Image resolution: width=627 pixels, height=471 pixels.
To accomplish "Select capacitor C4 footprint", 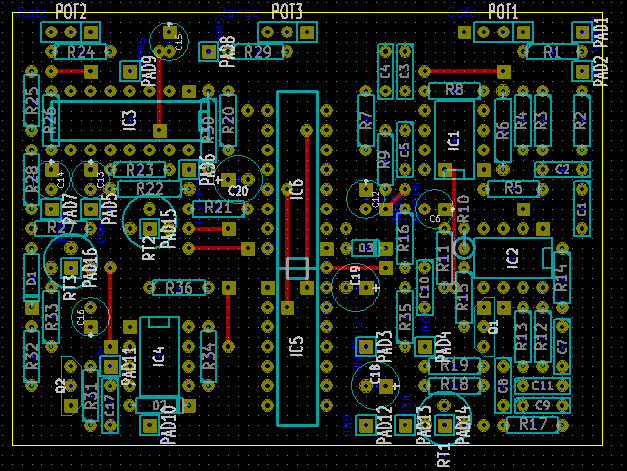I will tap(385, 72).
